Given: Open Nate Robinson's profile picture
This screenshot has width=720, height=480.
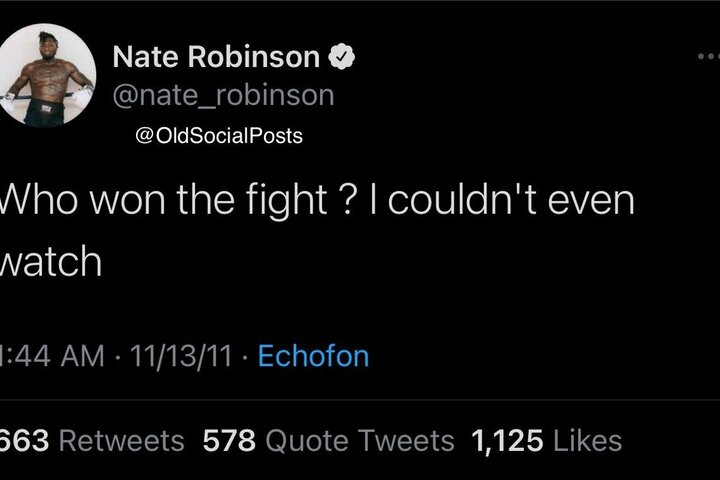Looking at the screenshot, I should click(x=48, y=75).
